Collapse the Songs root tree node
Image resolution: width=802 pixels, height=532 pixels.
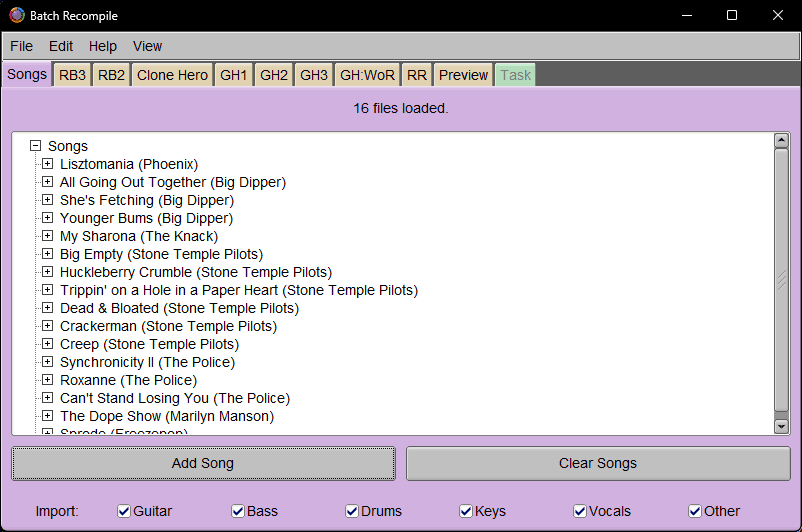tap(36, 146)
